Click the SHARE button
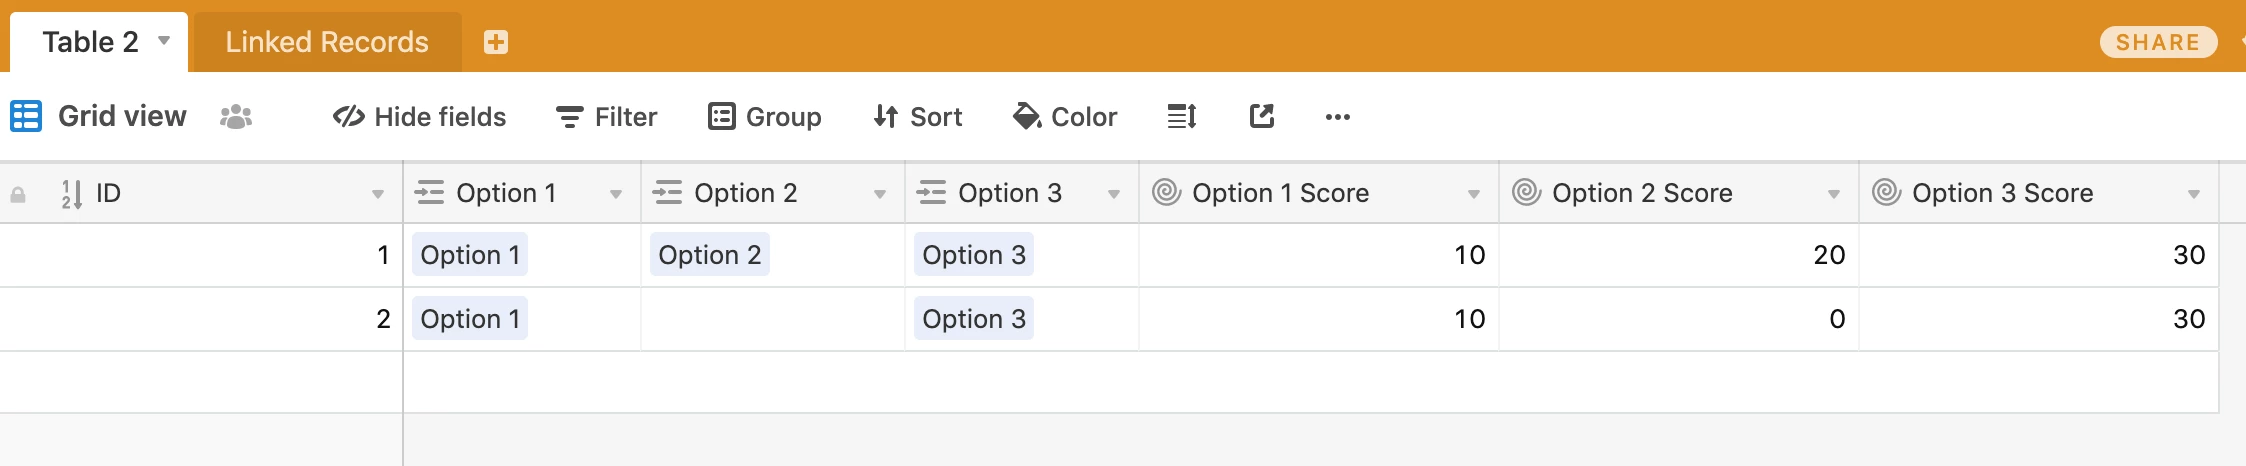Image resolution: width=2246 pixels, height=466 pixels. 2158,42
